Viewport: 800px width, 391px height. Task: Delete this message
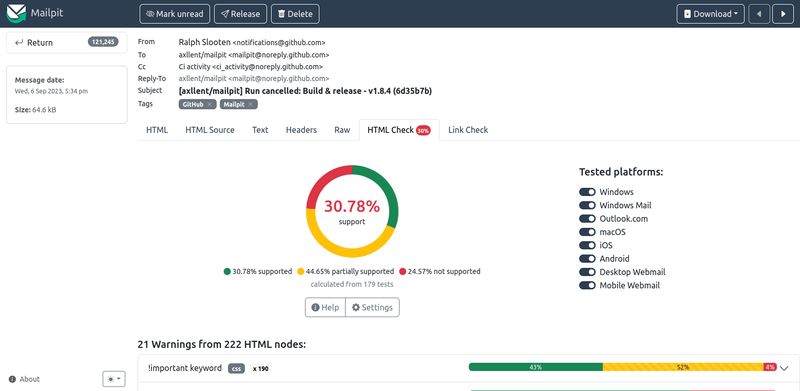(295, 14)
